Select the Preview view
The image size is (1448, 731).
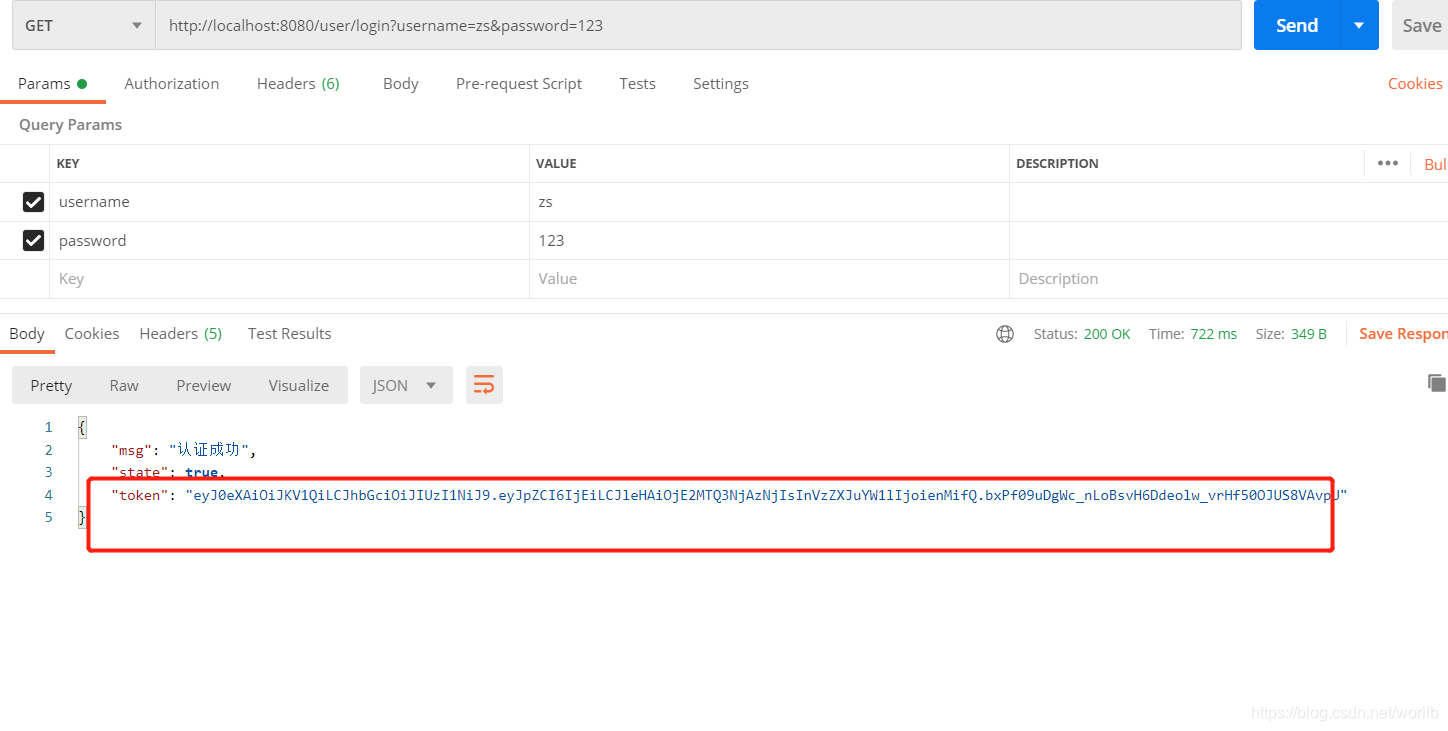(x=203, y=385)
